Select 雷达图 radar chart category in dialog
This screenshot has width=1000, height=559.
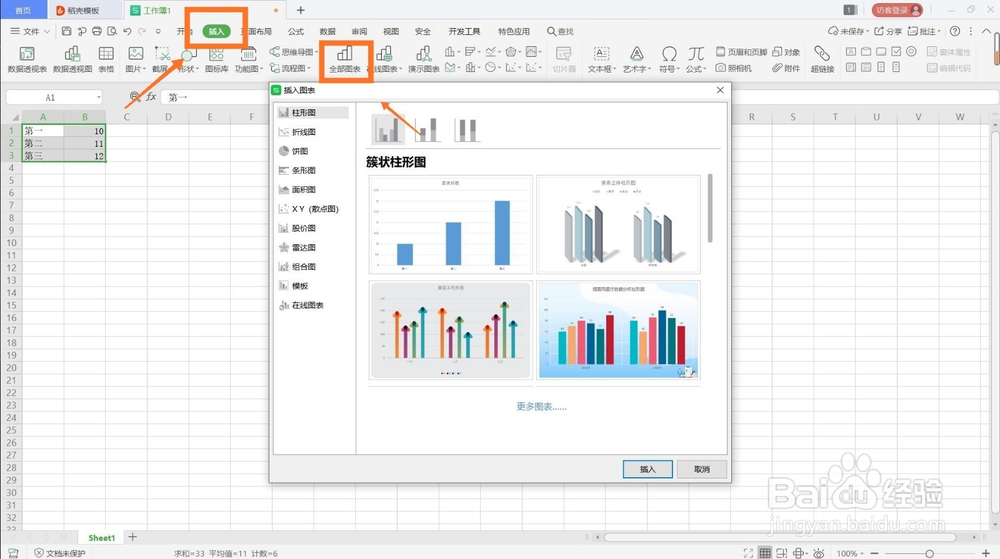(x=312, y=247)
